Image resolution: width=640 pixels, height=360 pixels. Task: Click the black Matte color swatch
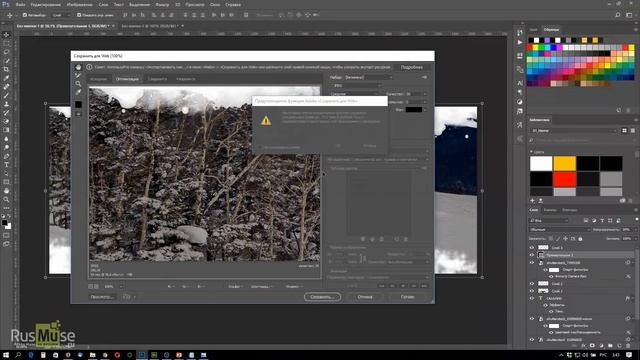[413, 109]
